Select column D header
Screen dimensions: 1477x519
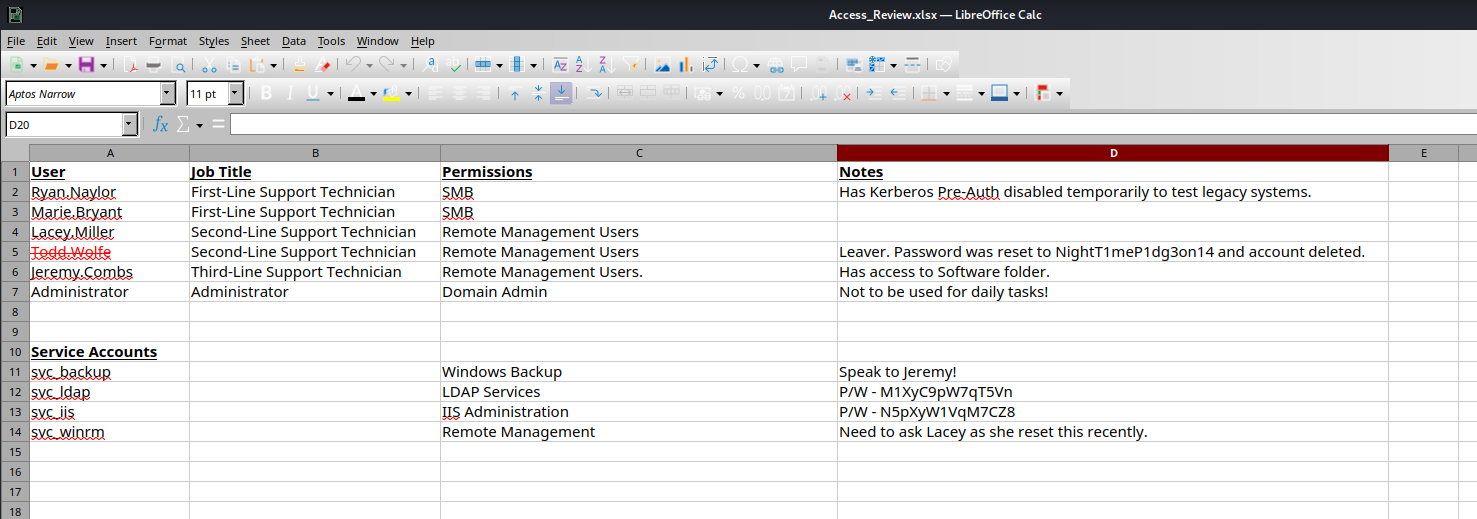pyautogui.click(x=1112, y=153)
